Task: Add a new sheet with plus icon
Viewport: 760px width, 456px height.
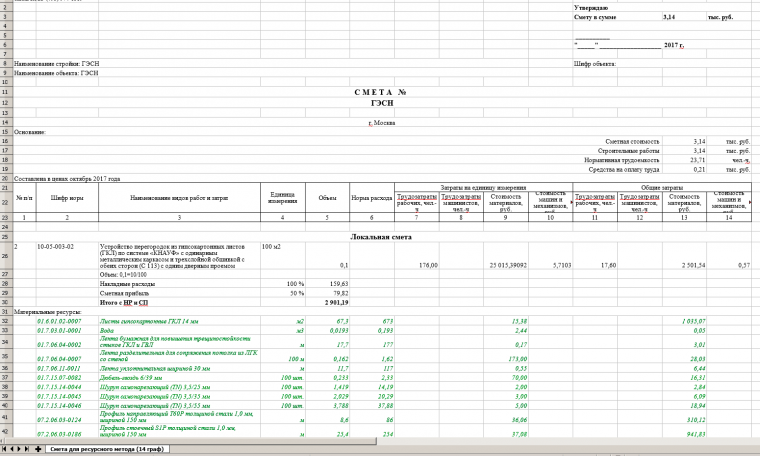Action: 39,450
